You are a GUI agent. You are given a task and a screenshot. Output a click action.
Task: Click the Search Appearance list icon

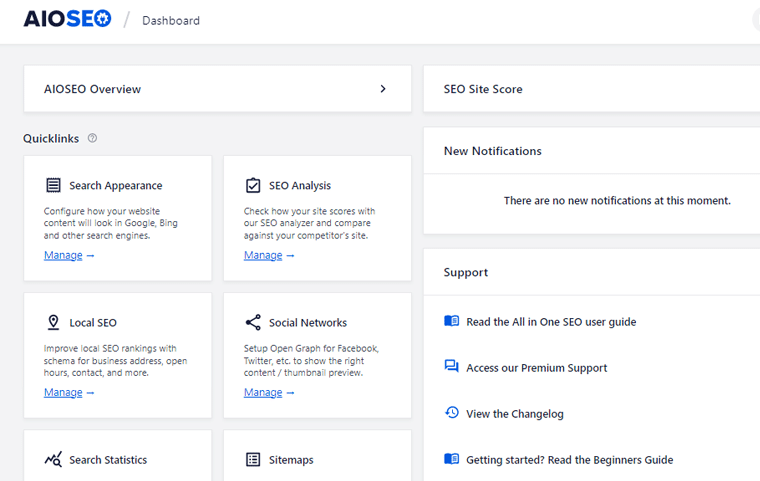(53, 185)
